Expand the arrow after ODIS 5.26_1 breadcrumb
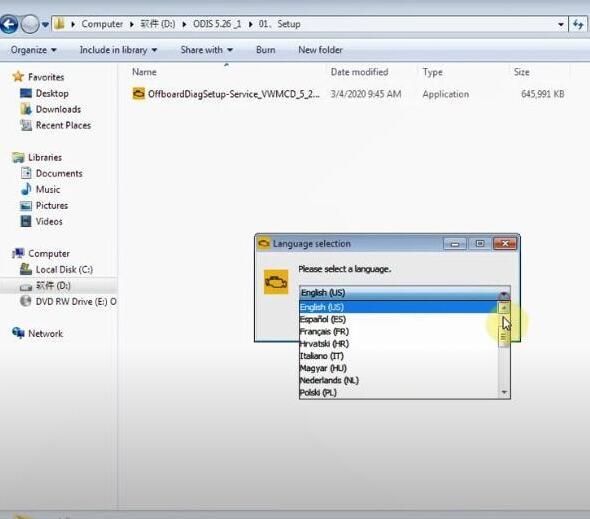The height and width of the screenshot is (519, 590). click(250, 24)
